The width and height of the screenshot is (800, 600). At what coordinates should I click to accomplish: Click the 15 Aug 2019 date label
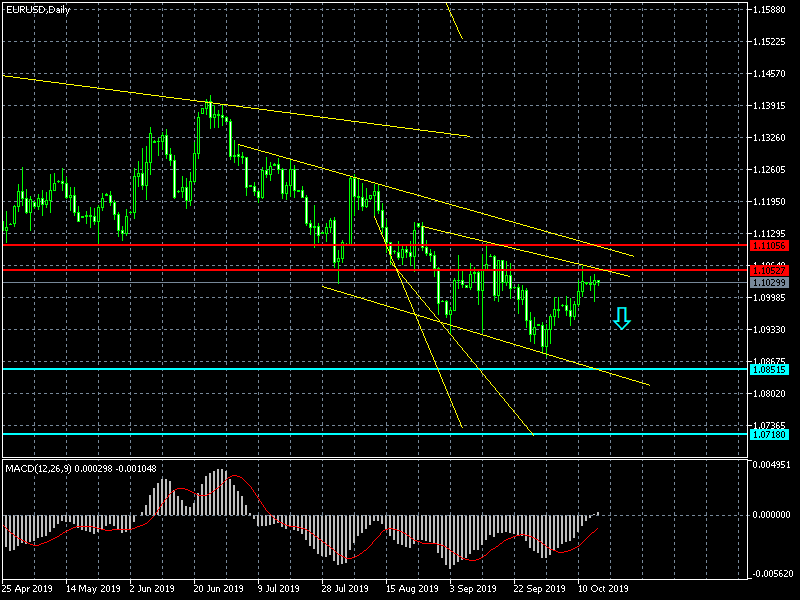point(412,589)
